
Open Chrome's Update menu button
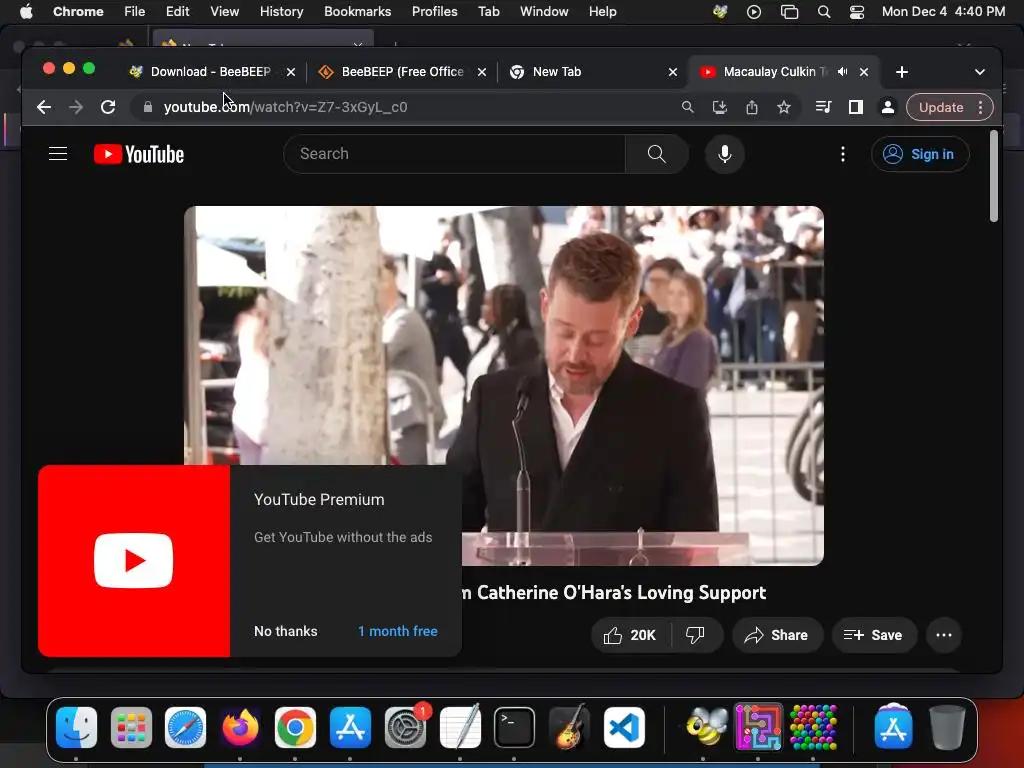[x=950, y=107]
